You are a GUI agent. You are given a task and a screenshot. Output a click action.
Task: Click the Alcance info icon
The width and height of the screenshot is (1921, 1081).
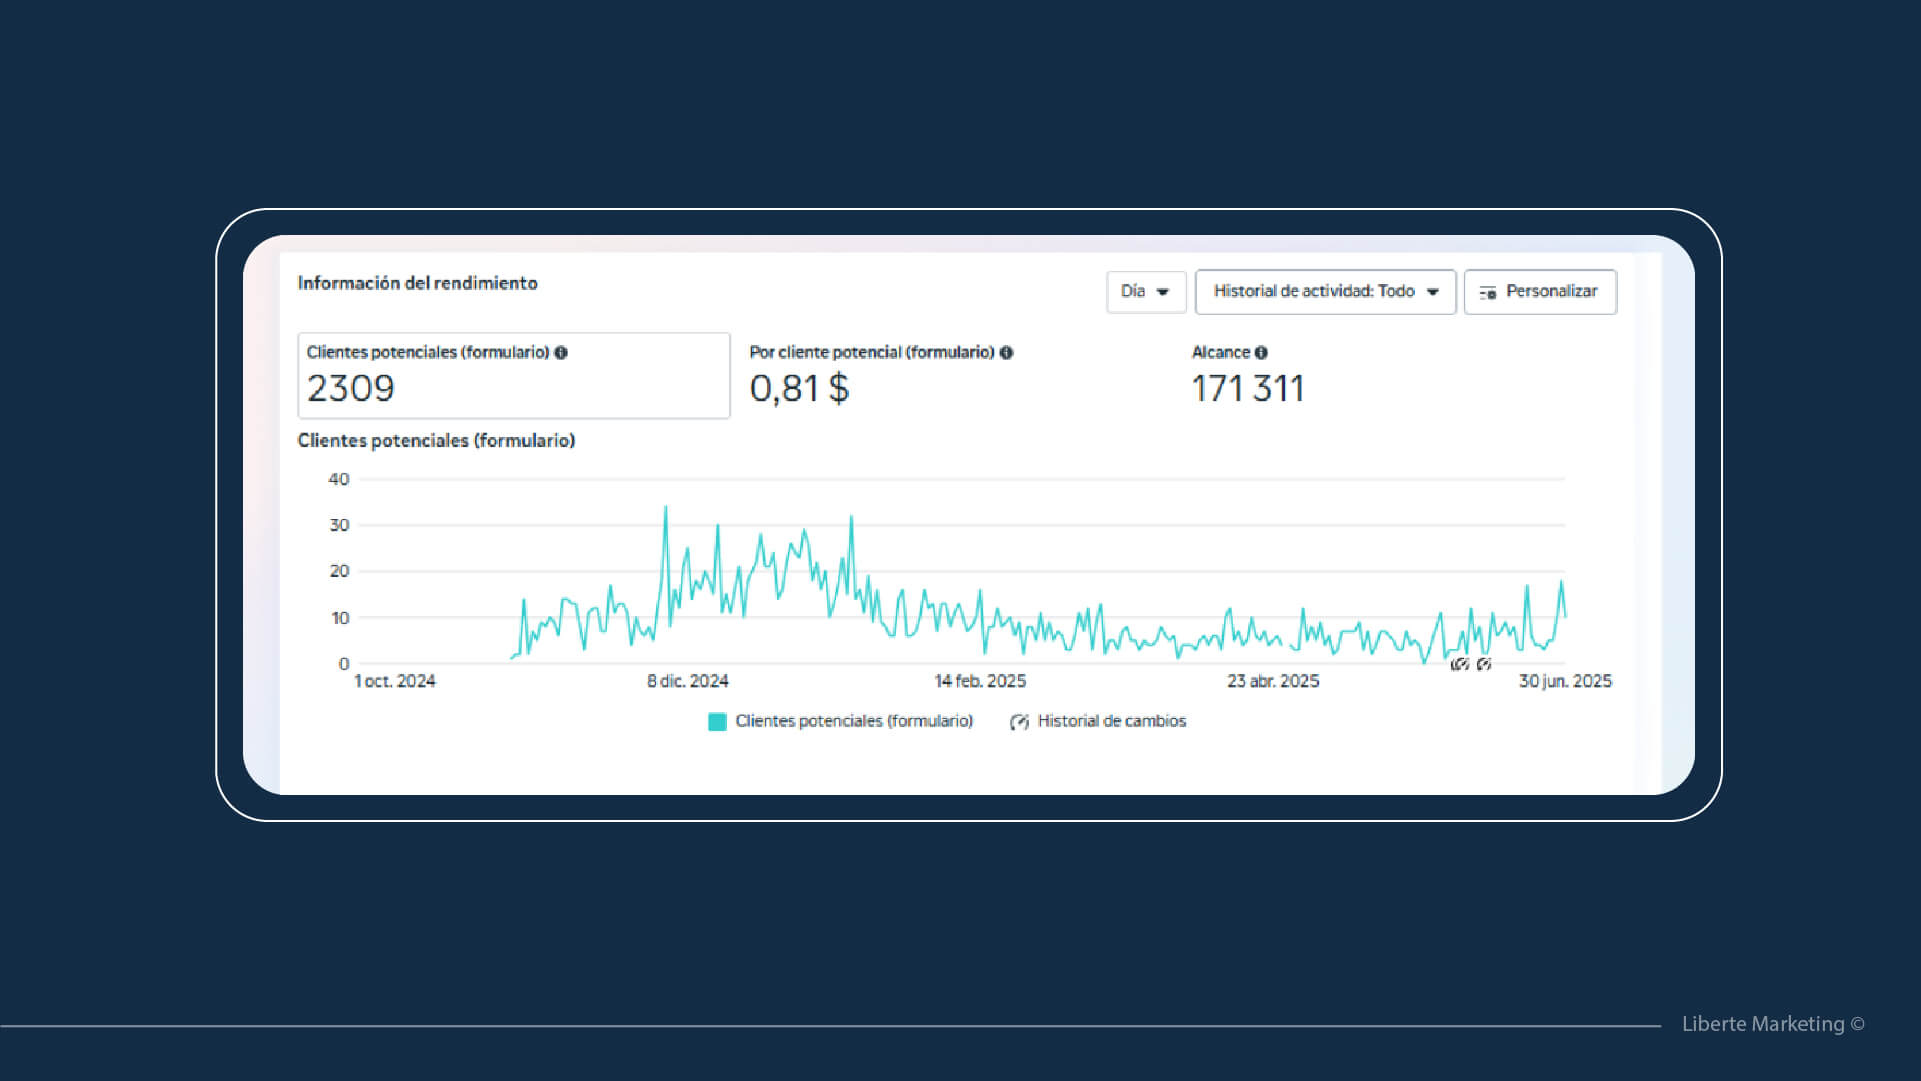[x=1261, y=353]
